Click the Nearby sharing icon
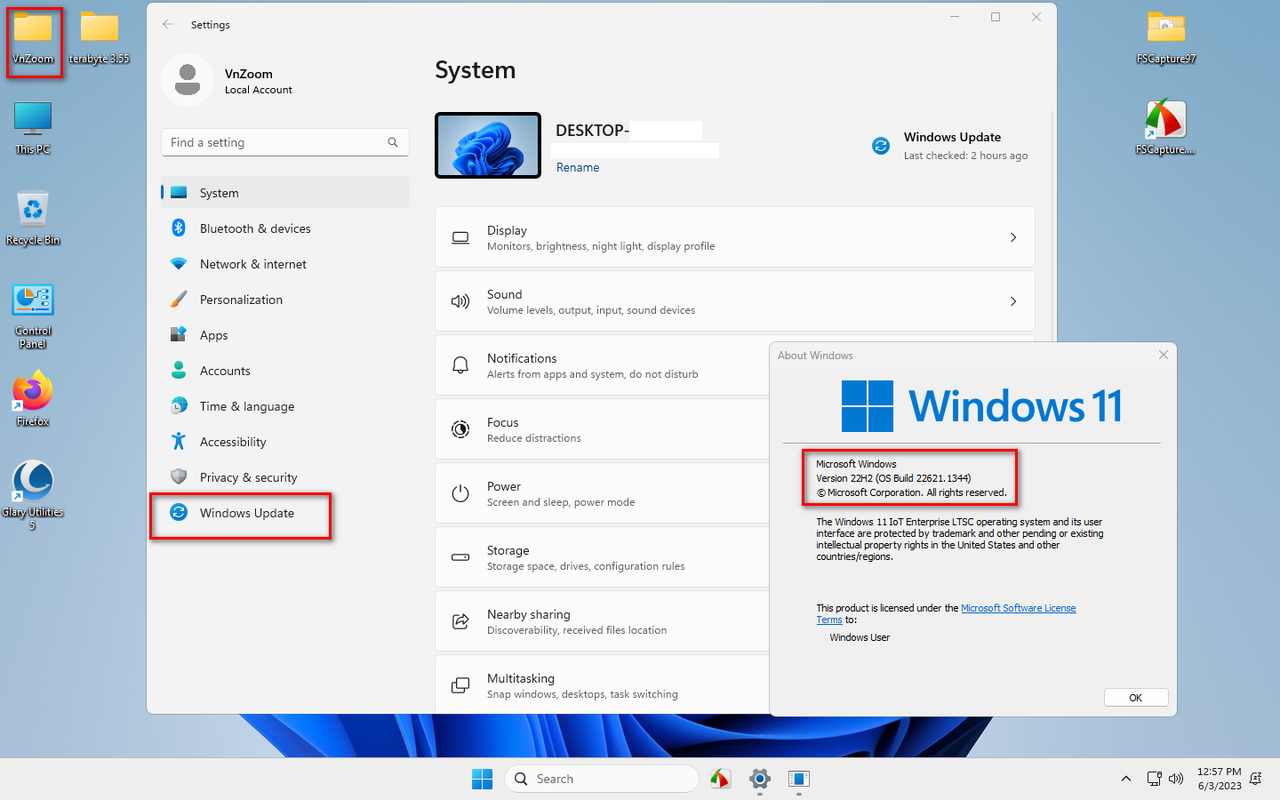 [x=460, y=621]
